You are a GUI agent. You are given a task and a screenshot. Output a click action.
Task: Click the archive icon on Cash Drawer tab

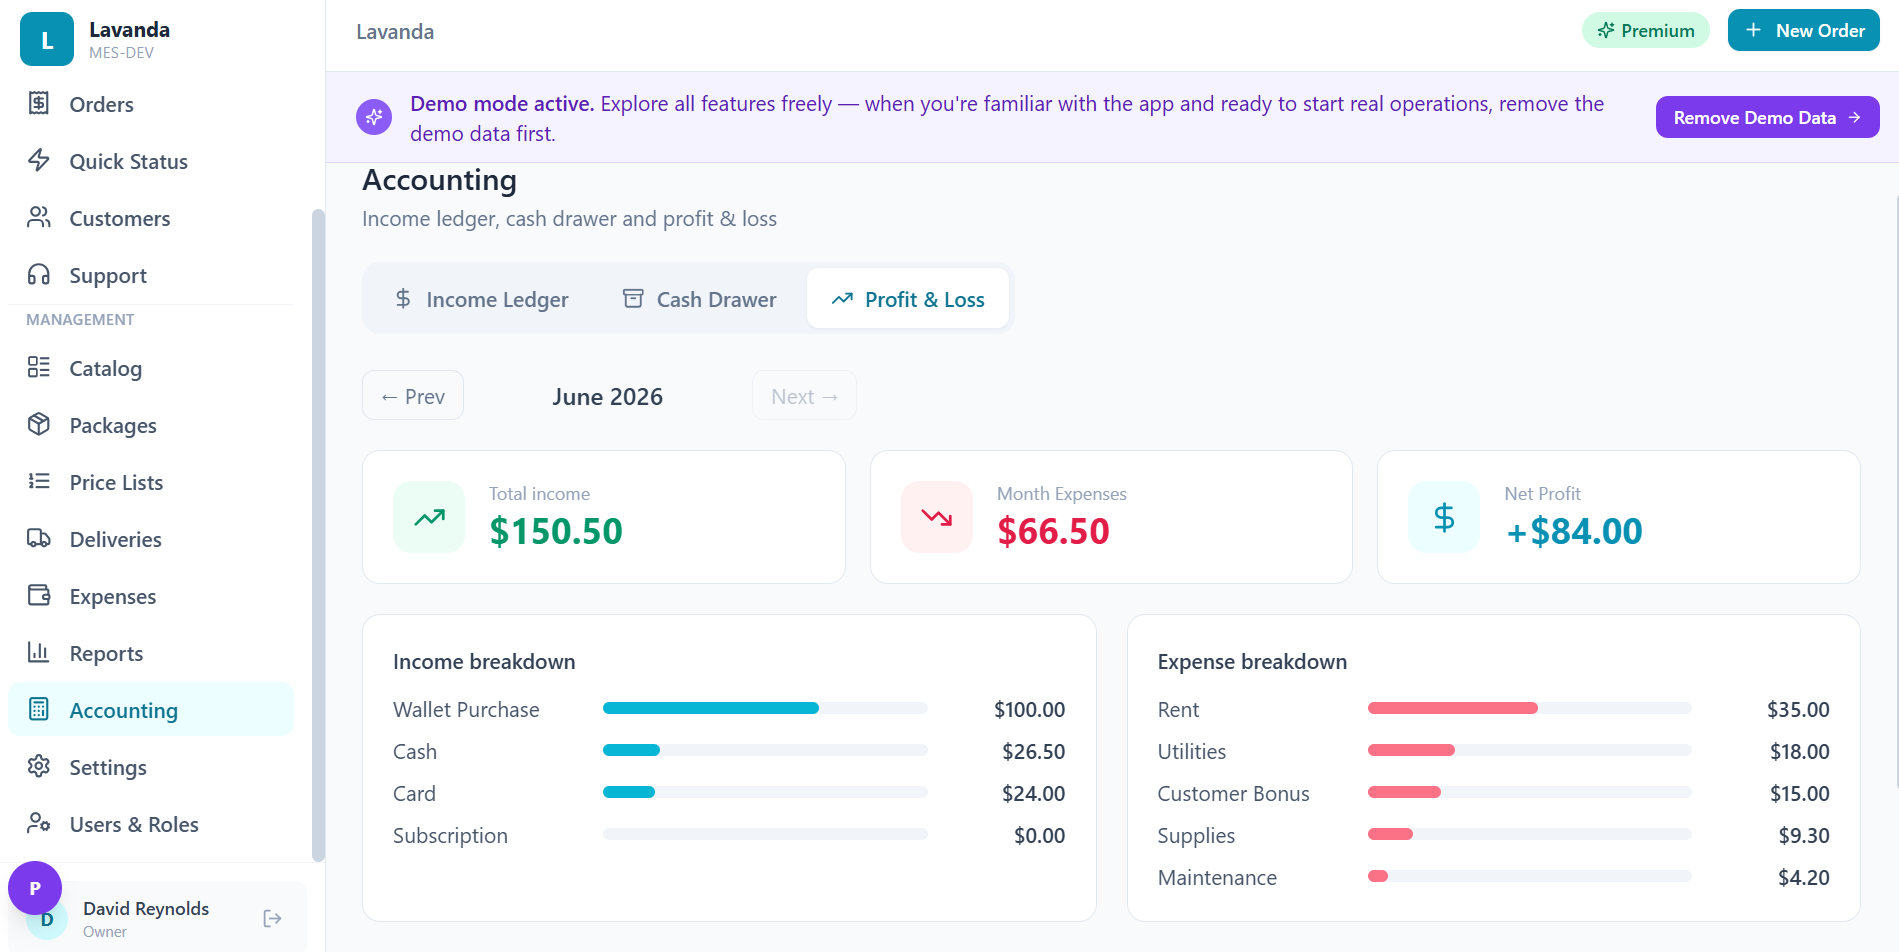(633, 298)
